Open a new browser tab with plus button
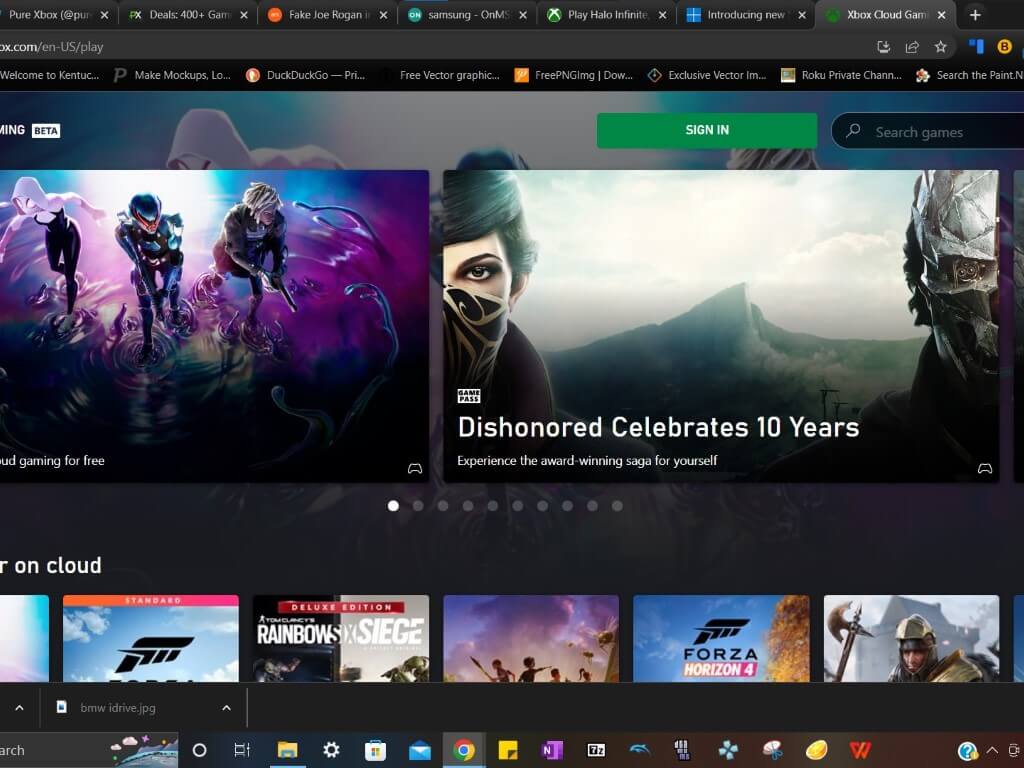The image size is (1024, 768). pos(975,14)
